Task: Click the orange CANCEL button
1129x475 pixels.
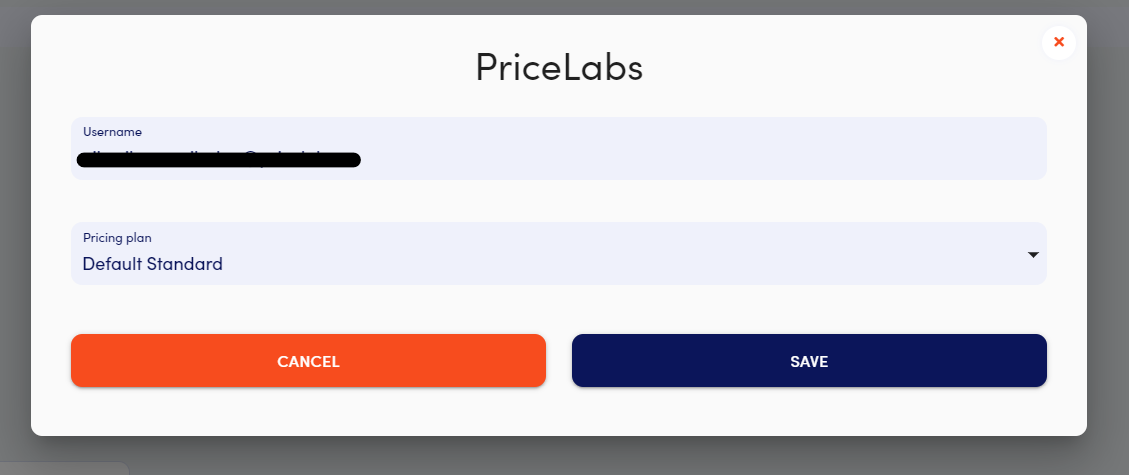Action: [308, 361]
